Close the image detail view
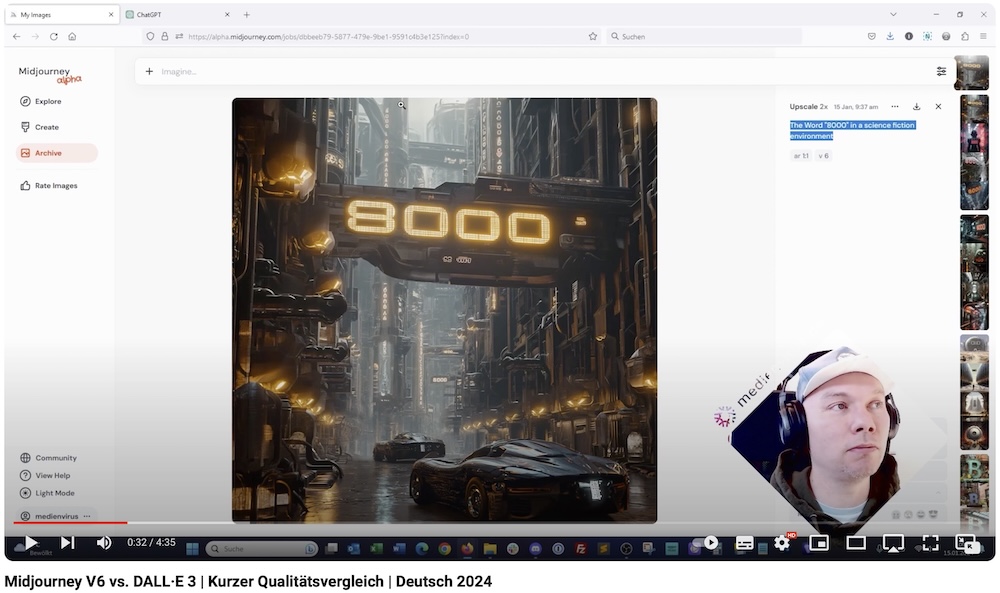 click(x=938, y=106)
